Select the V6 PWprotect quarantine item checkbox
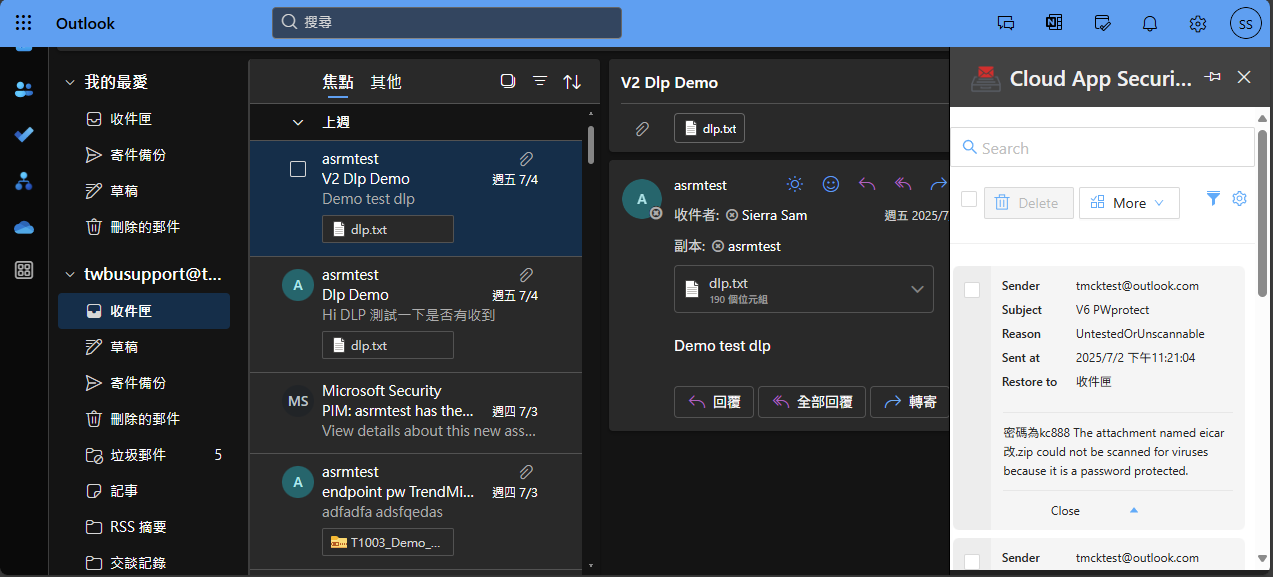Image resolution: width=1273 pixels, height=577 pixels. 972,290
